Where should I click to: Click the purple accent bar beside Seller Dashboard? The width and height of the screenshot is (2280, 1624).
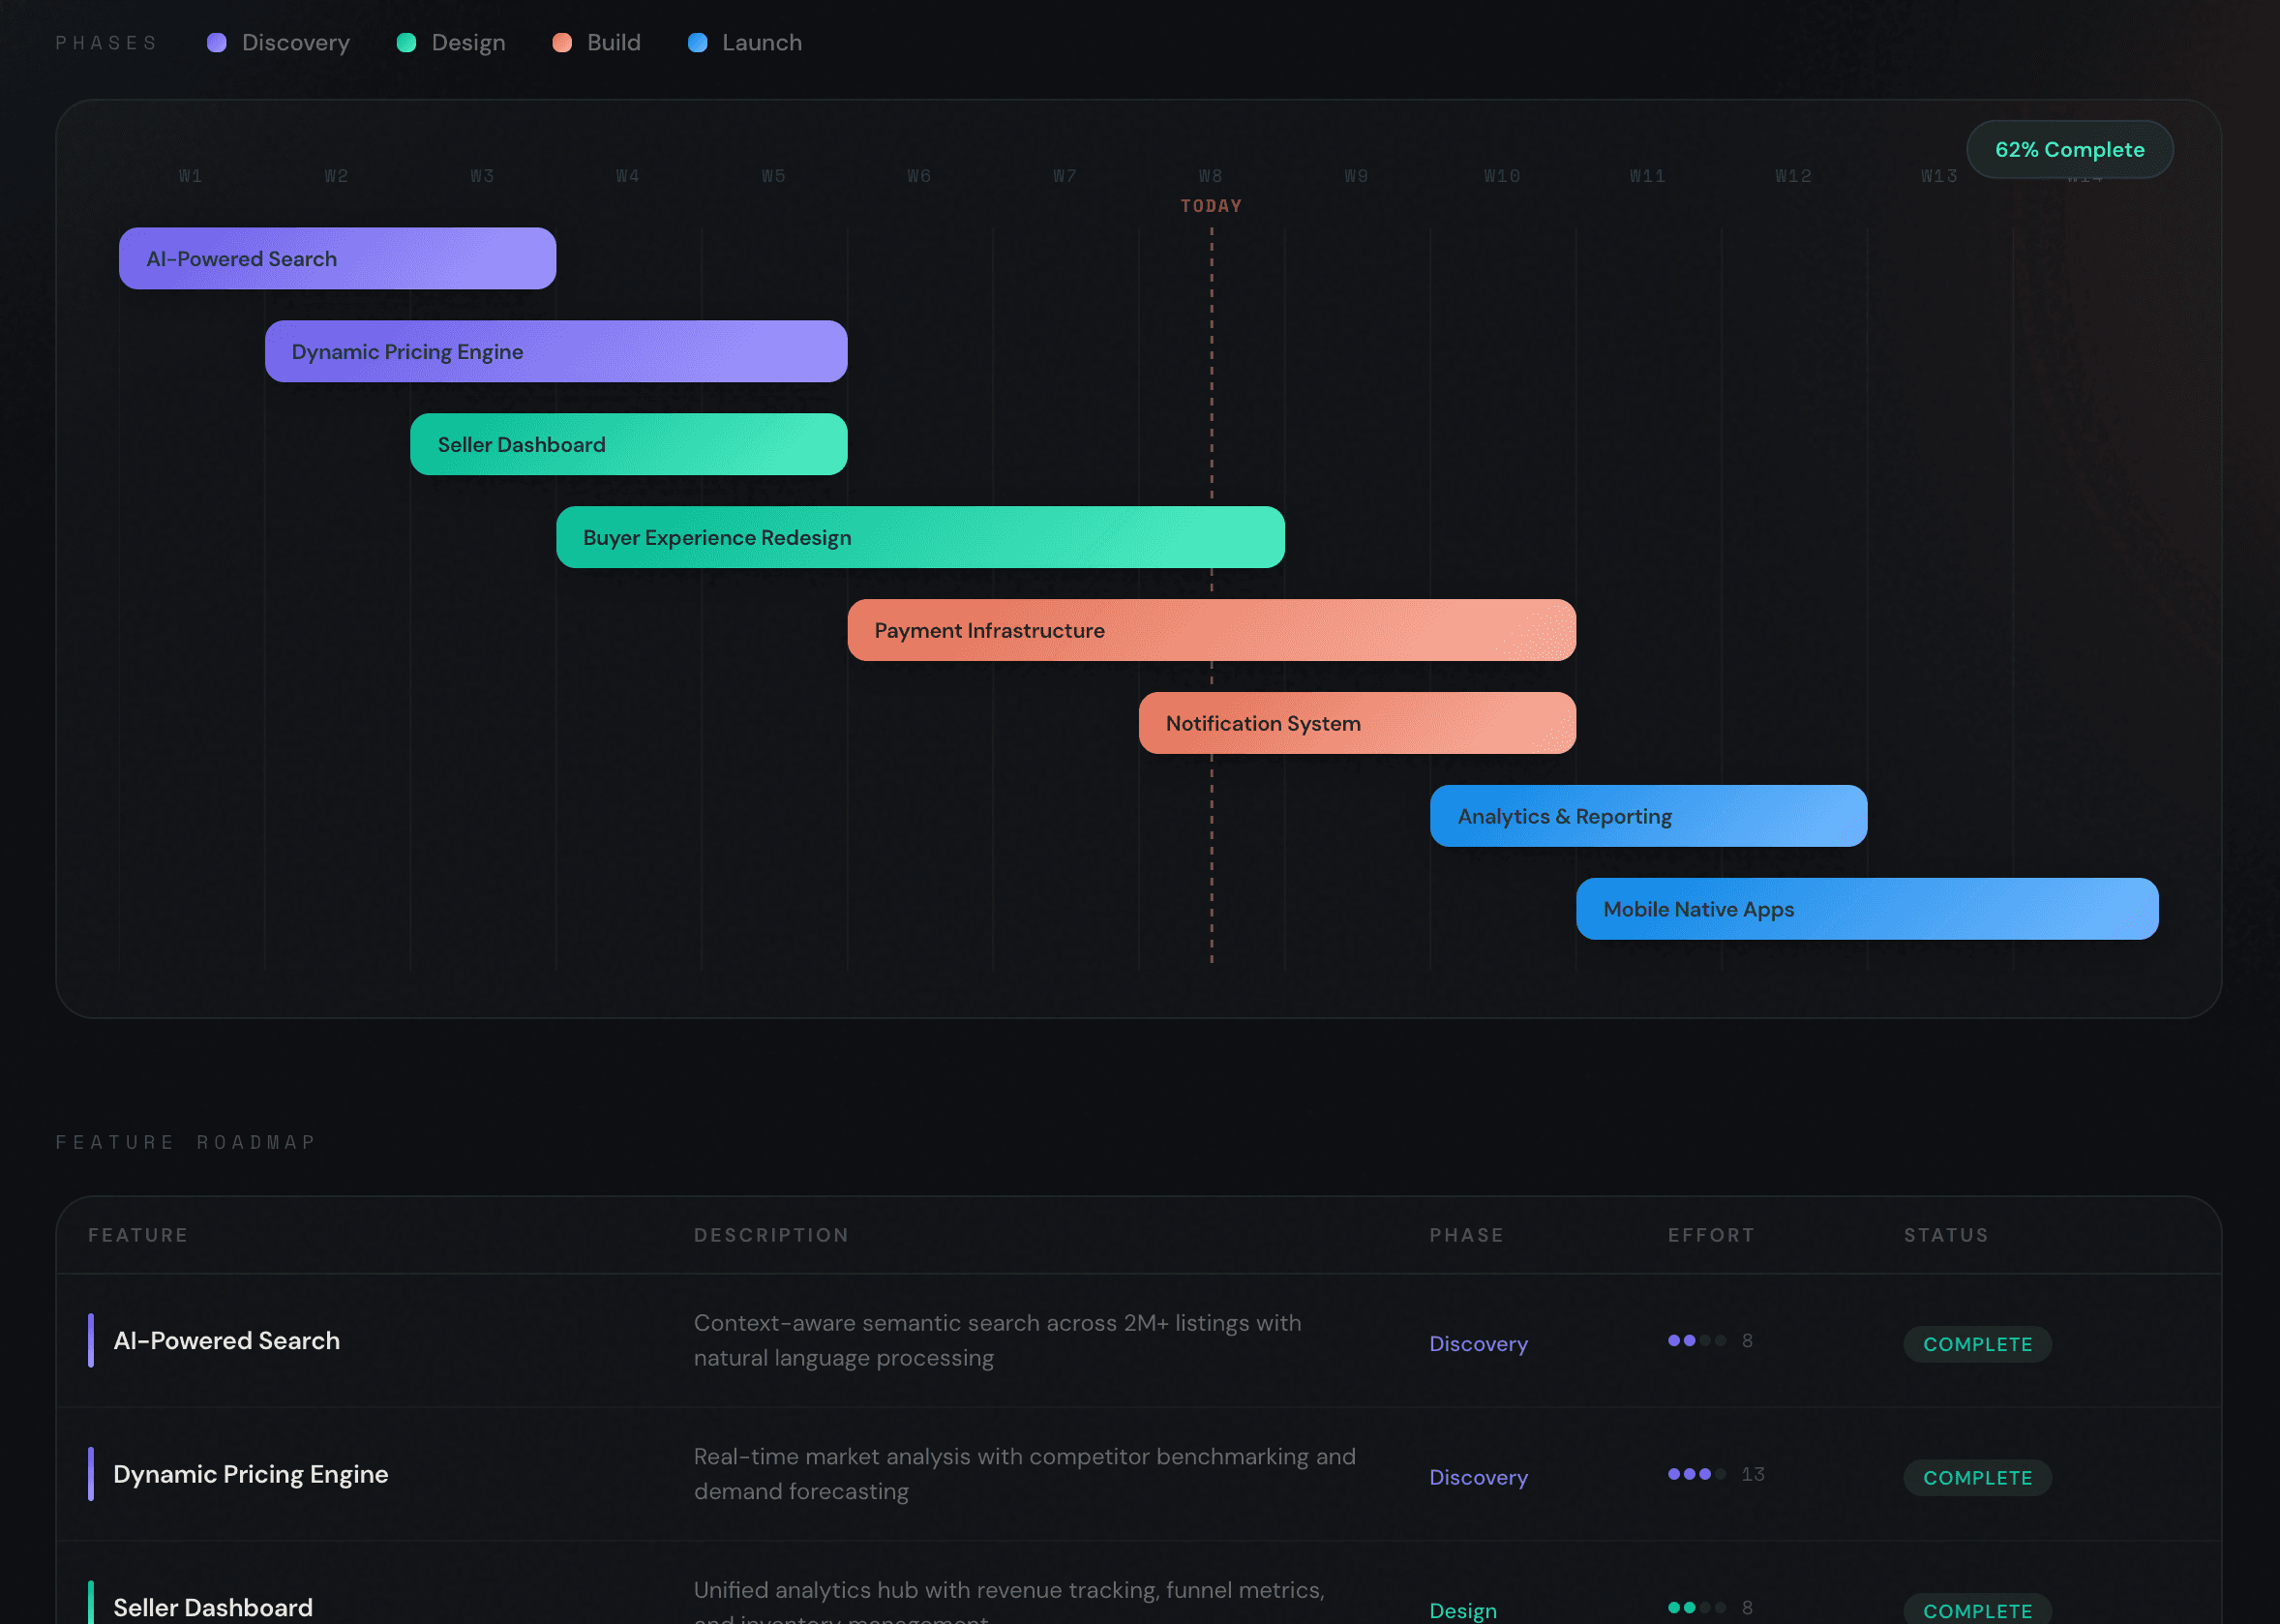point(93,1602)
